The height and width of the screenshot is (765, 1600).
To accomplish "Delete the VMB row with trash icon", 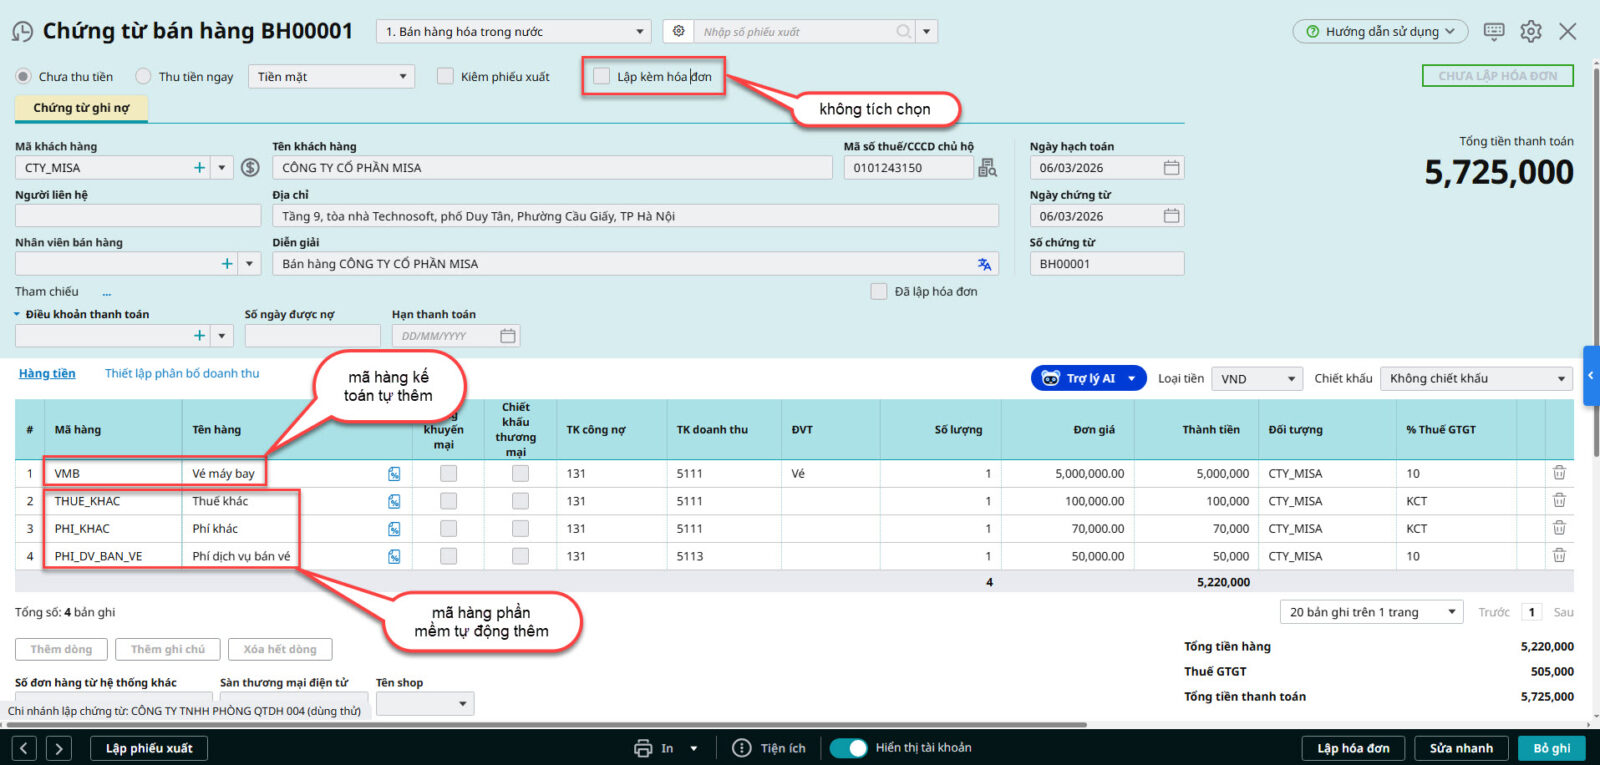I will [1559, 473].
